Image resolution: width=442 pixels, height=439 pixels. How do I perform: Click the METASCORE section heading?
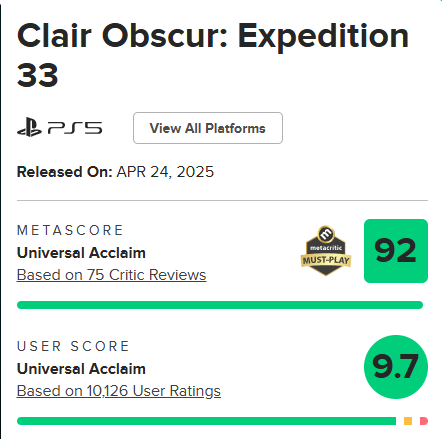click(x=70, y=230)
